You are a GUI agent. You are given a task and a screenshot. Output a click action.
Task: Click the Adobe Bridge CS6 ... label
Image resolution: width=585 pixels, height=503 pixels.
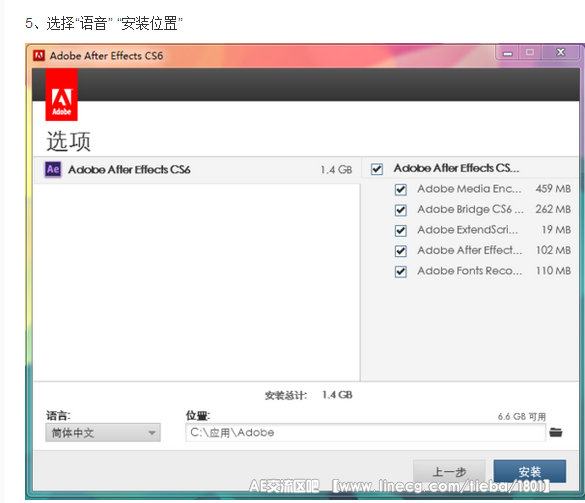pos(470,209)
